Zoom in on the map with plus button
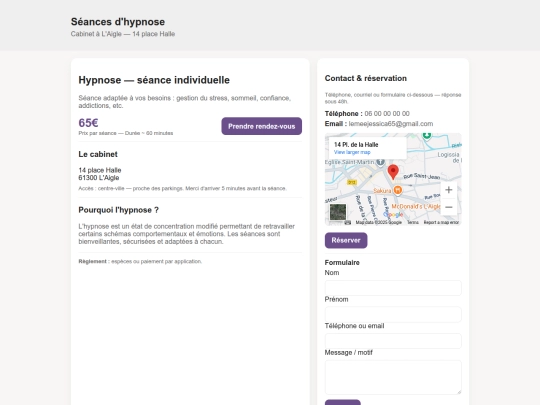540x405 pixels. click(448, 190)
